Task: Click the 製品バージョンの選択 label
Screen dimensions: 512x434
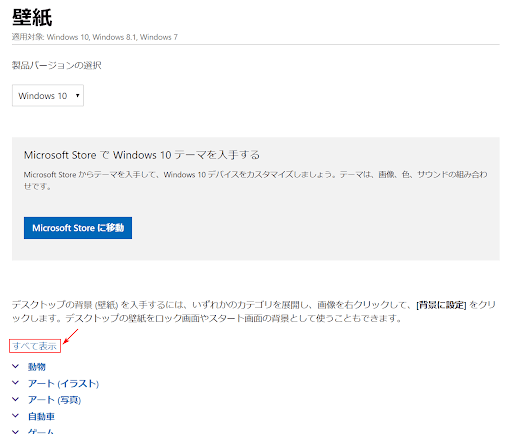Action: pyautogui.click(x=57, y=65)
